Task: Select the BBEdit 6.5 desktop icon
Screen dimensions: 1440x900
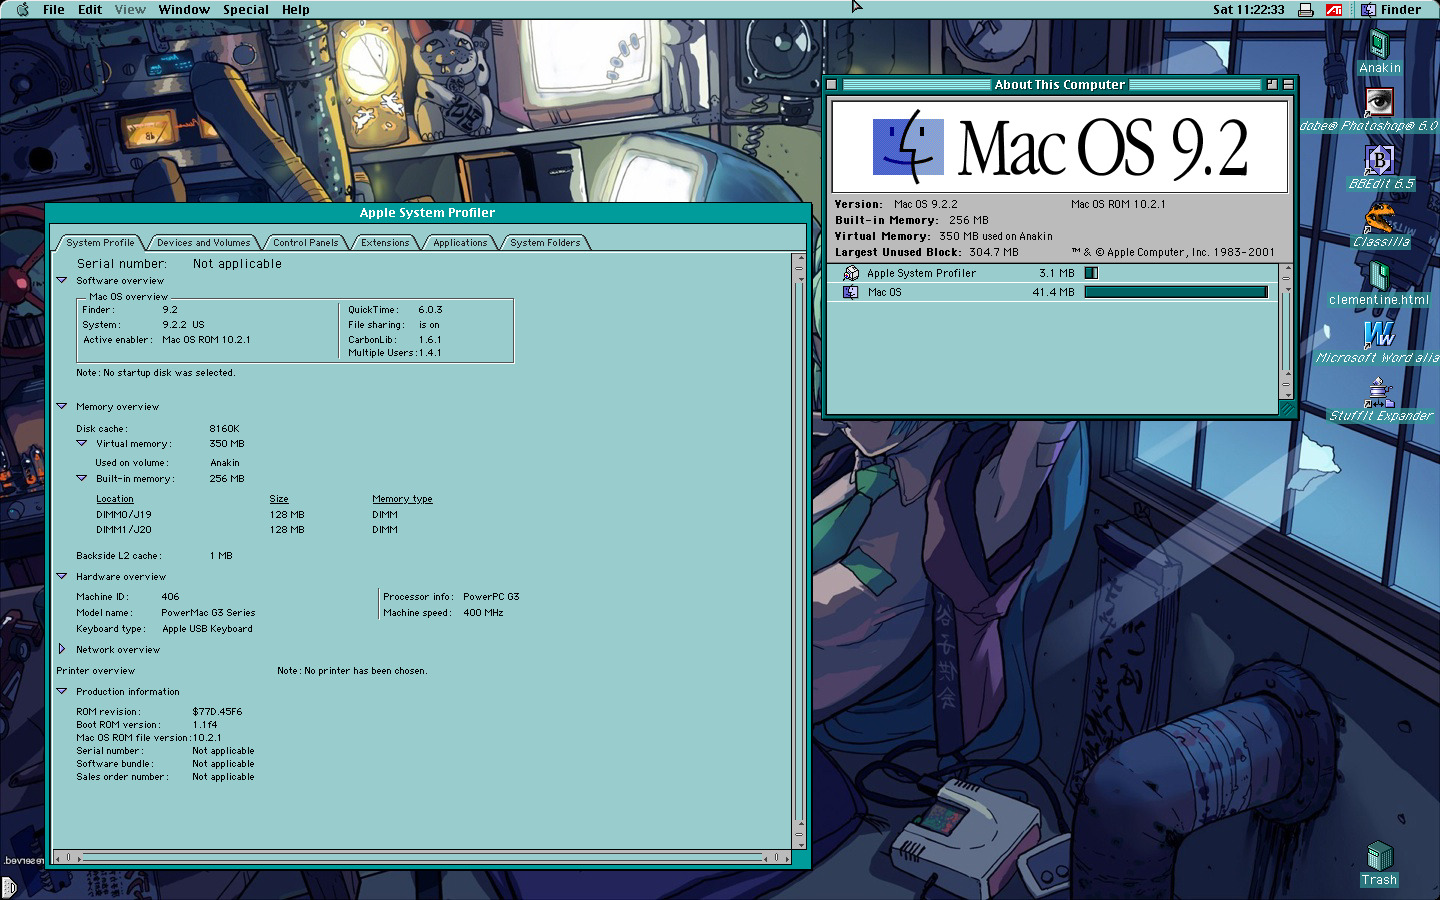Action: pos(1379,161)
